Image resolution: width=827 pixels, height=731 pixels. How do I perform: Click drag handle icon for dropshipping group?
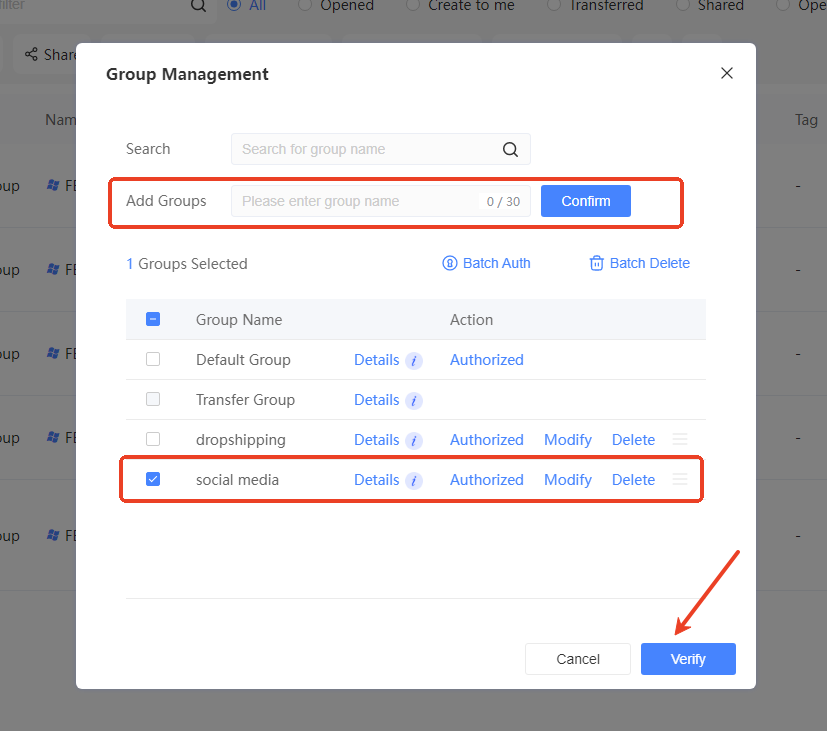(680, 440)
